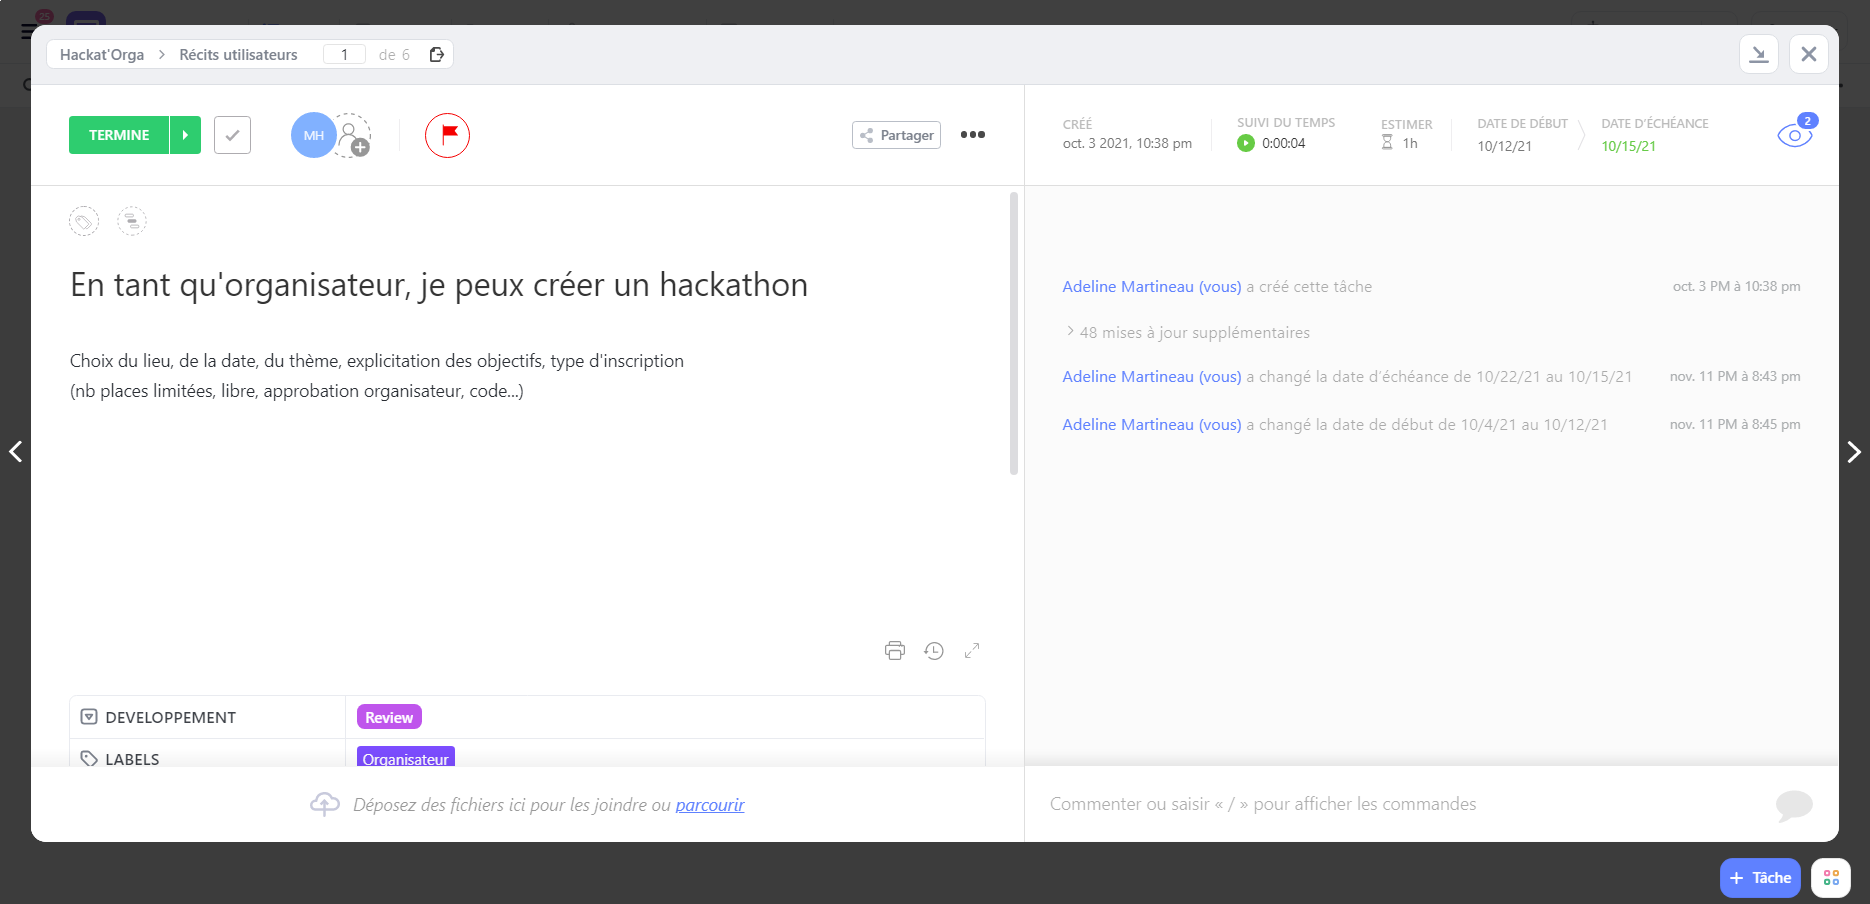Minimize the task with the tray arrow icon
This screenshot has height=904, width=1870.
pos(1758,54)
